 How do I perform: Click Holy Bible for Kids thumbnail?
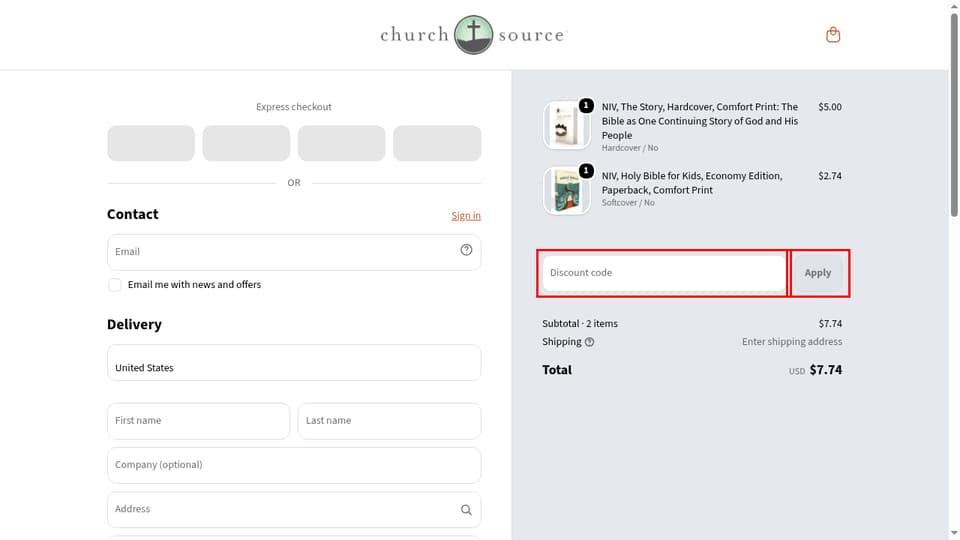tap(566, 191)
